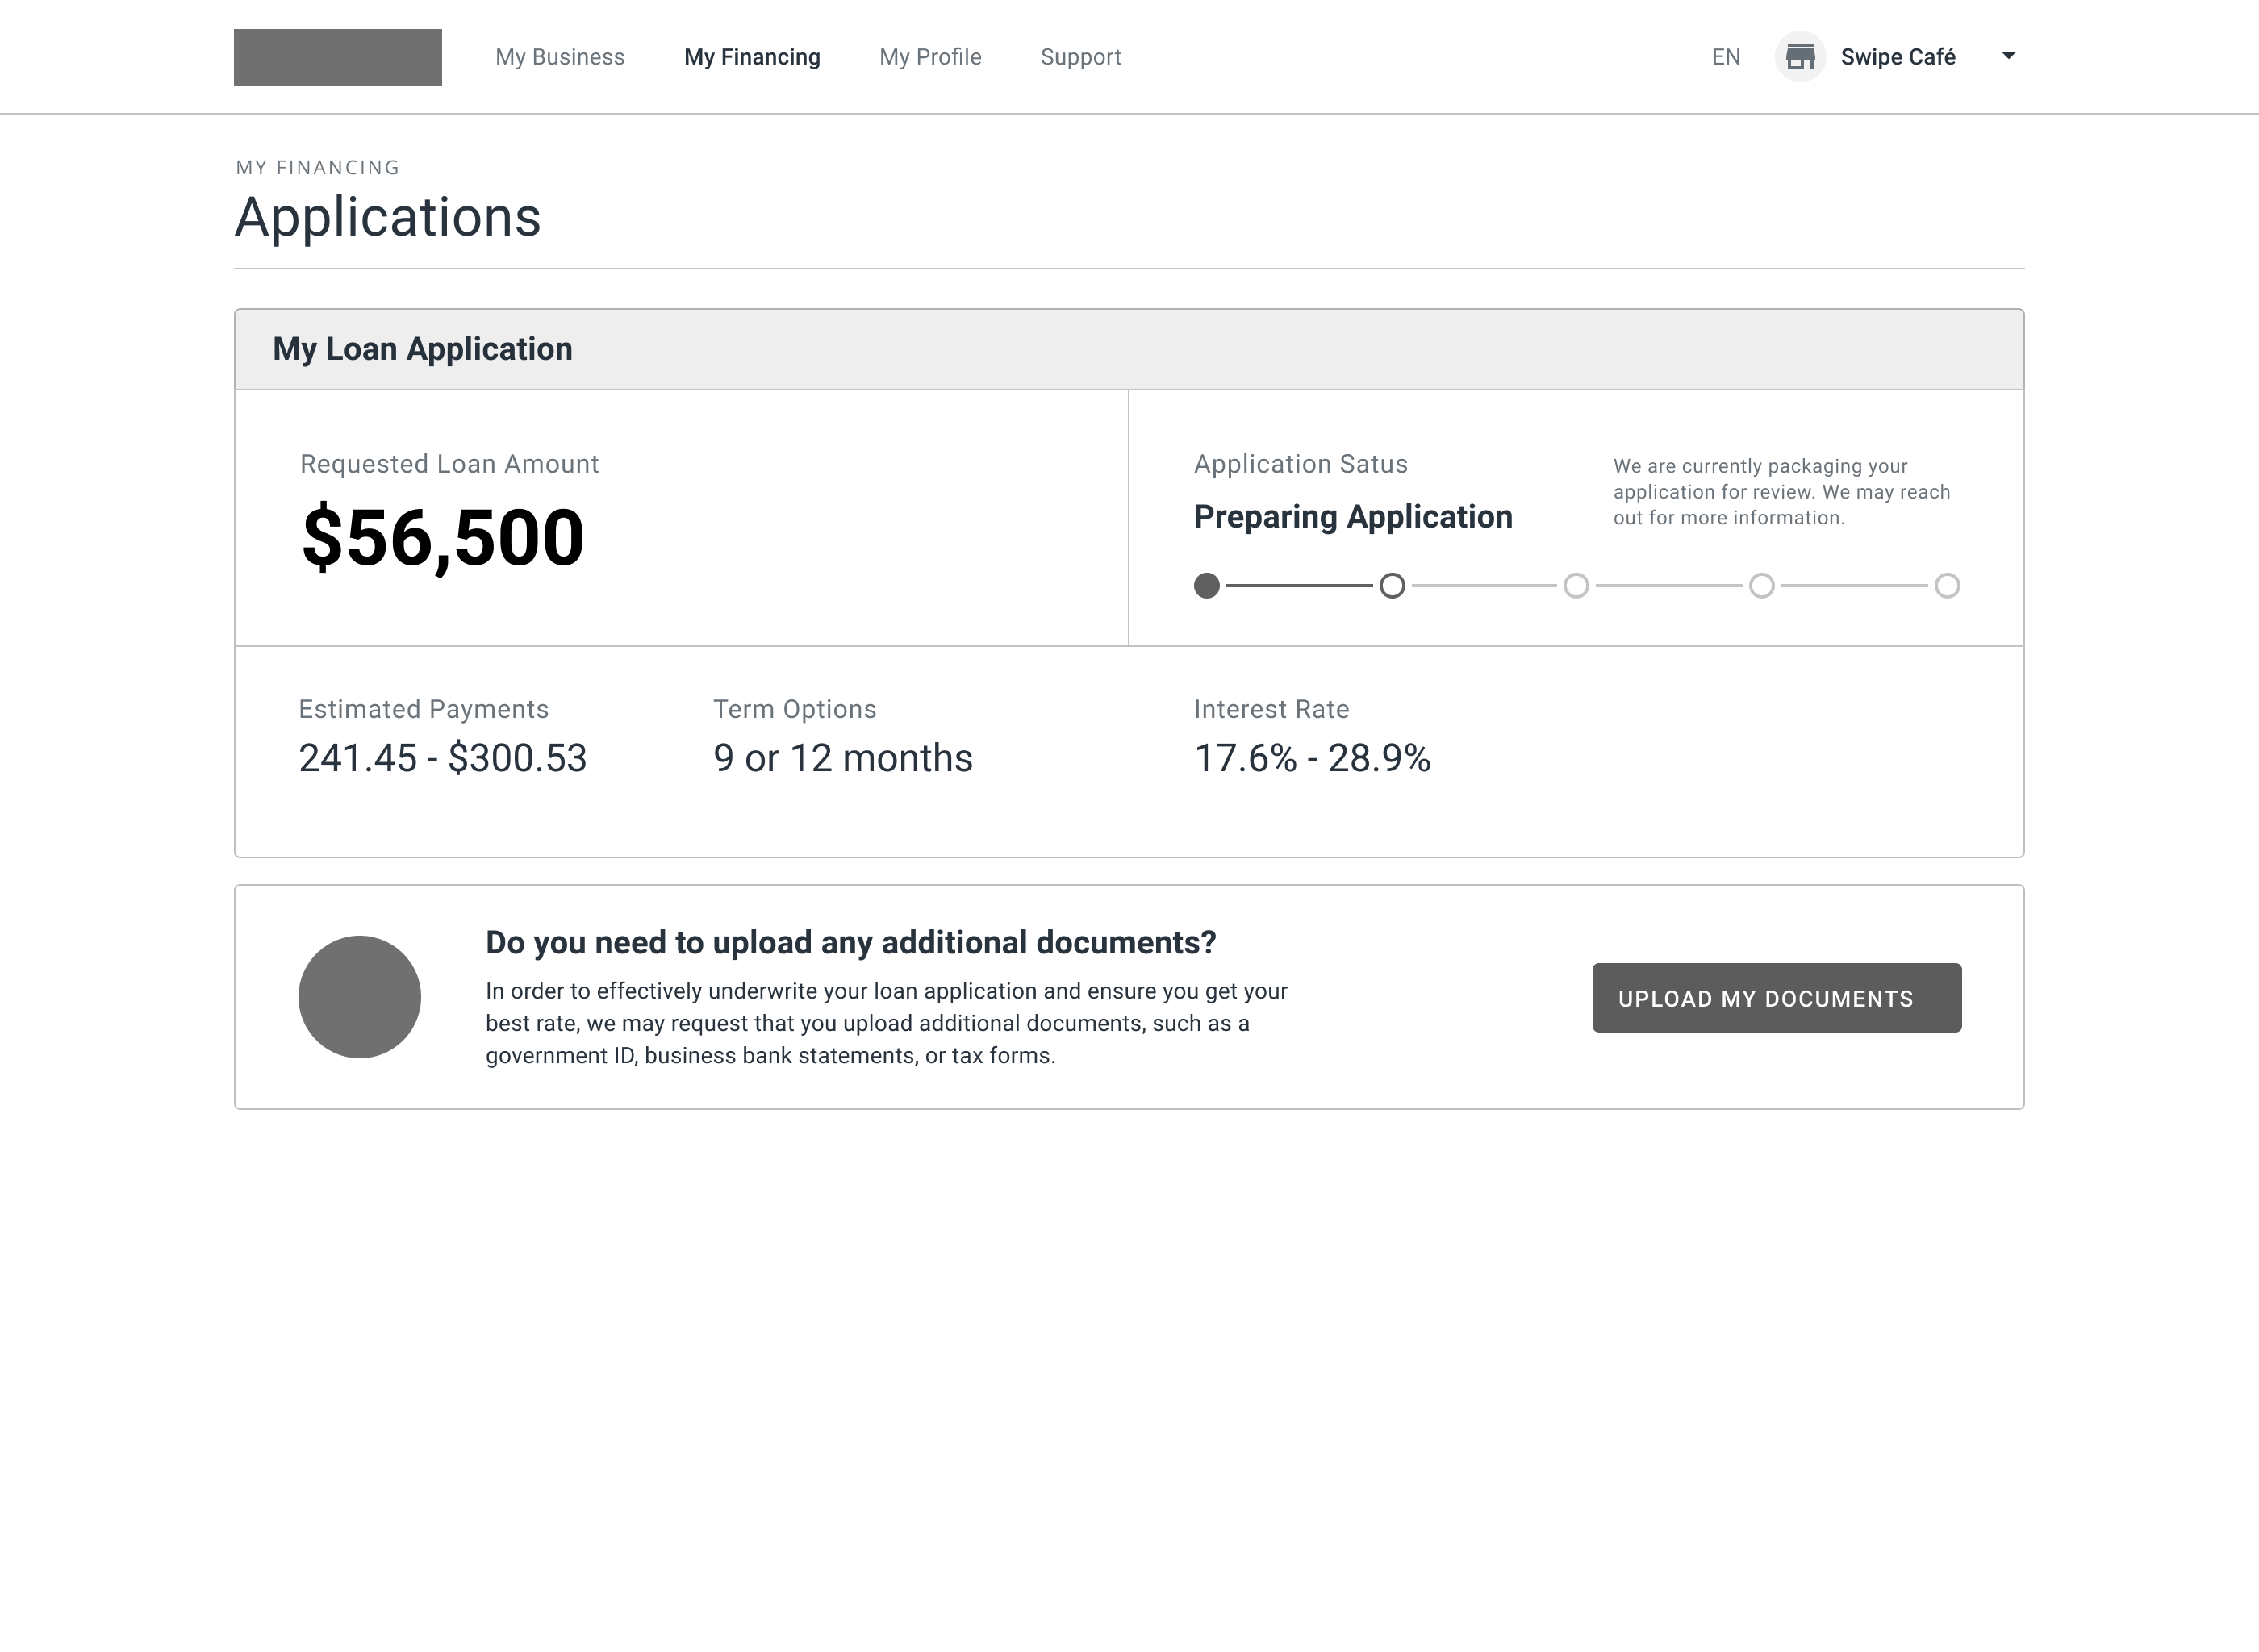Open My Profile page
Screen dimensions: 2259x1652
coord(929,57)
